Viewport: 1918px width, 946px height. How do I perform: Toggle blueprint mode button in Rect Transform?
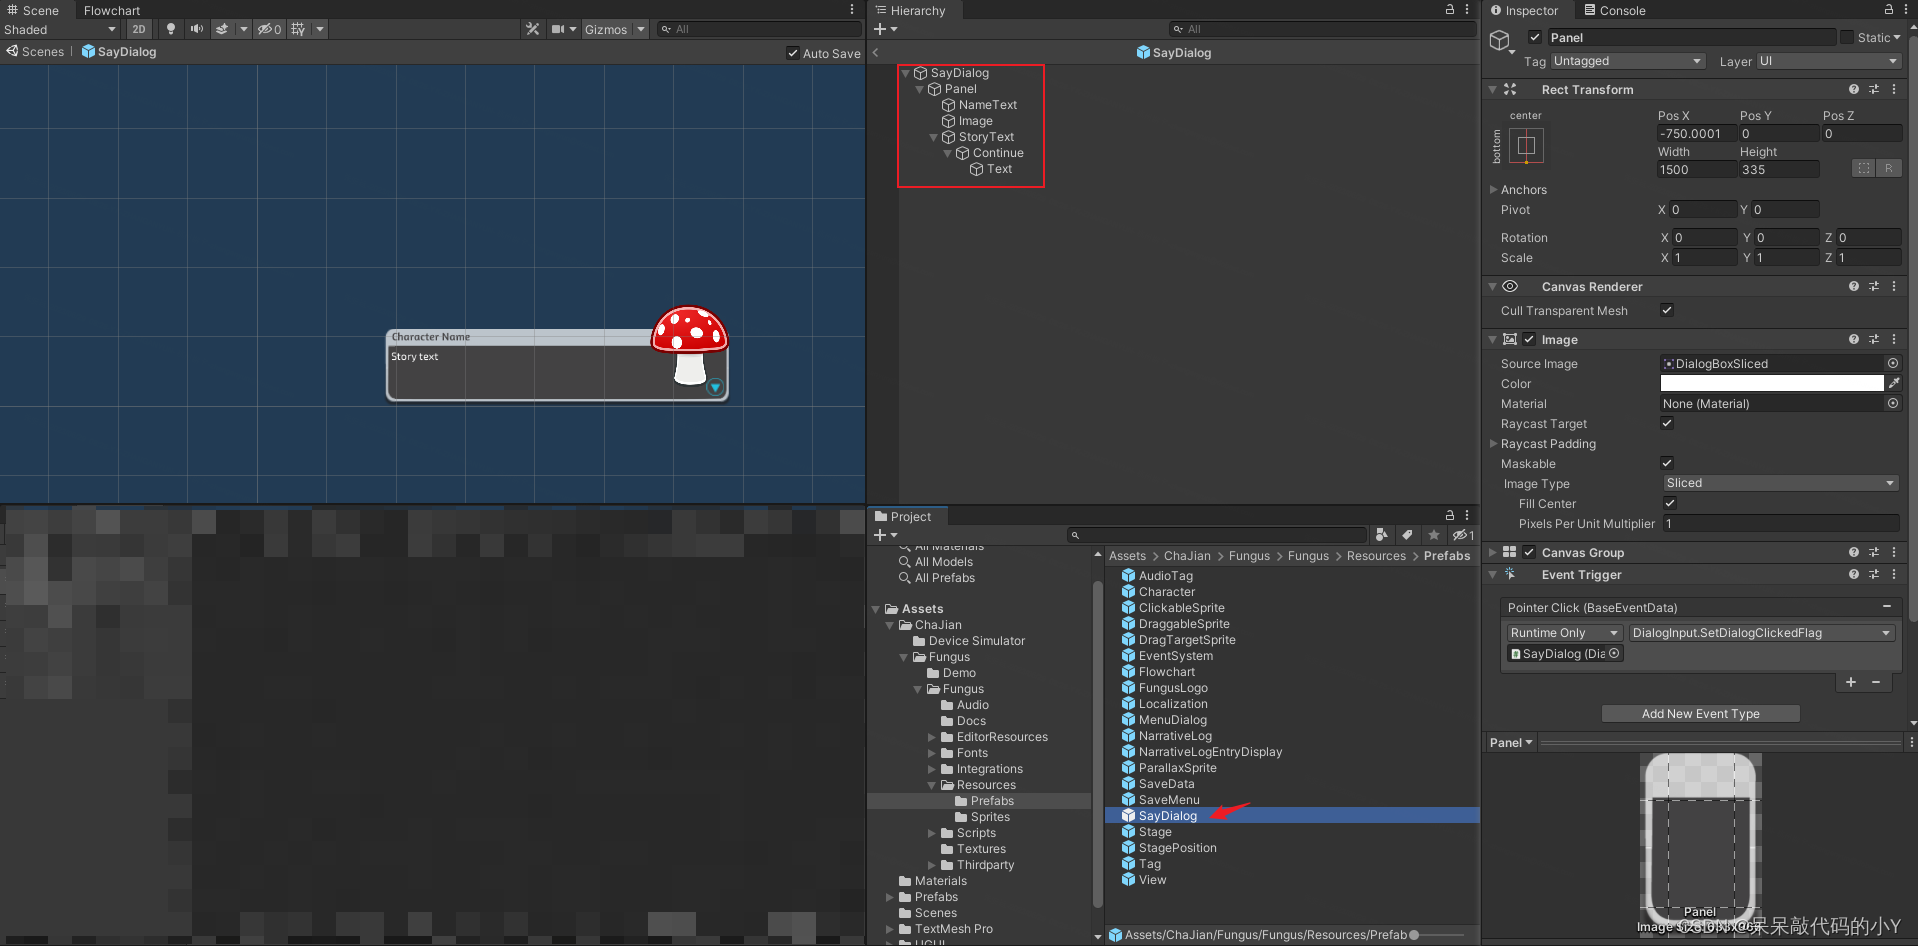click(1864, 168)
